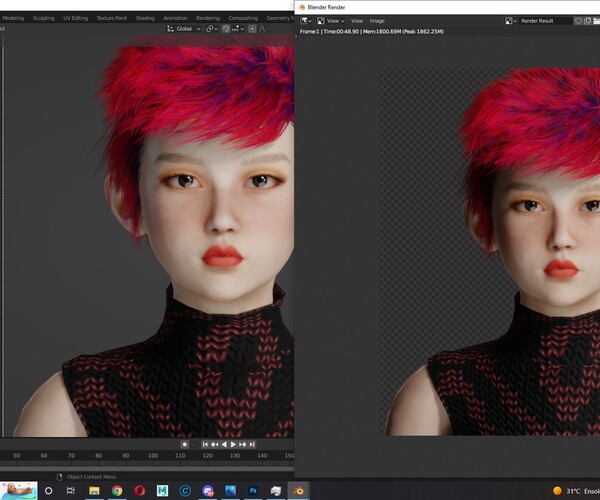
Task: Switch to the Modeling workspace tab
Action: coord(13,18)
